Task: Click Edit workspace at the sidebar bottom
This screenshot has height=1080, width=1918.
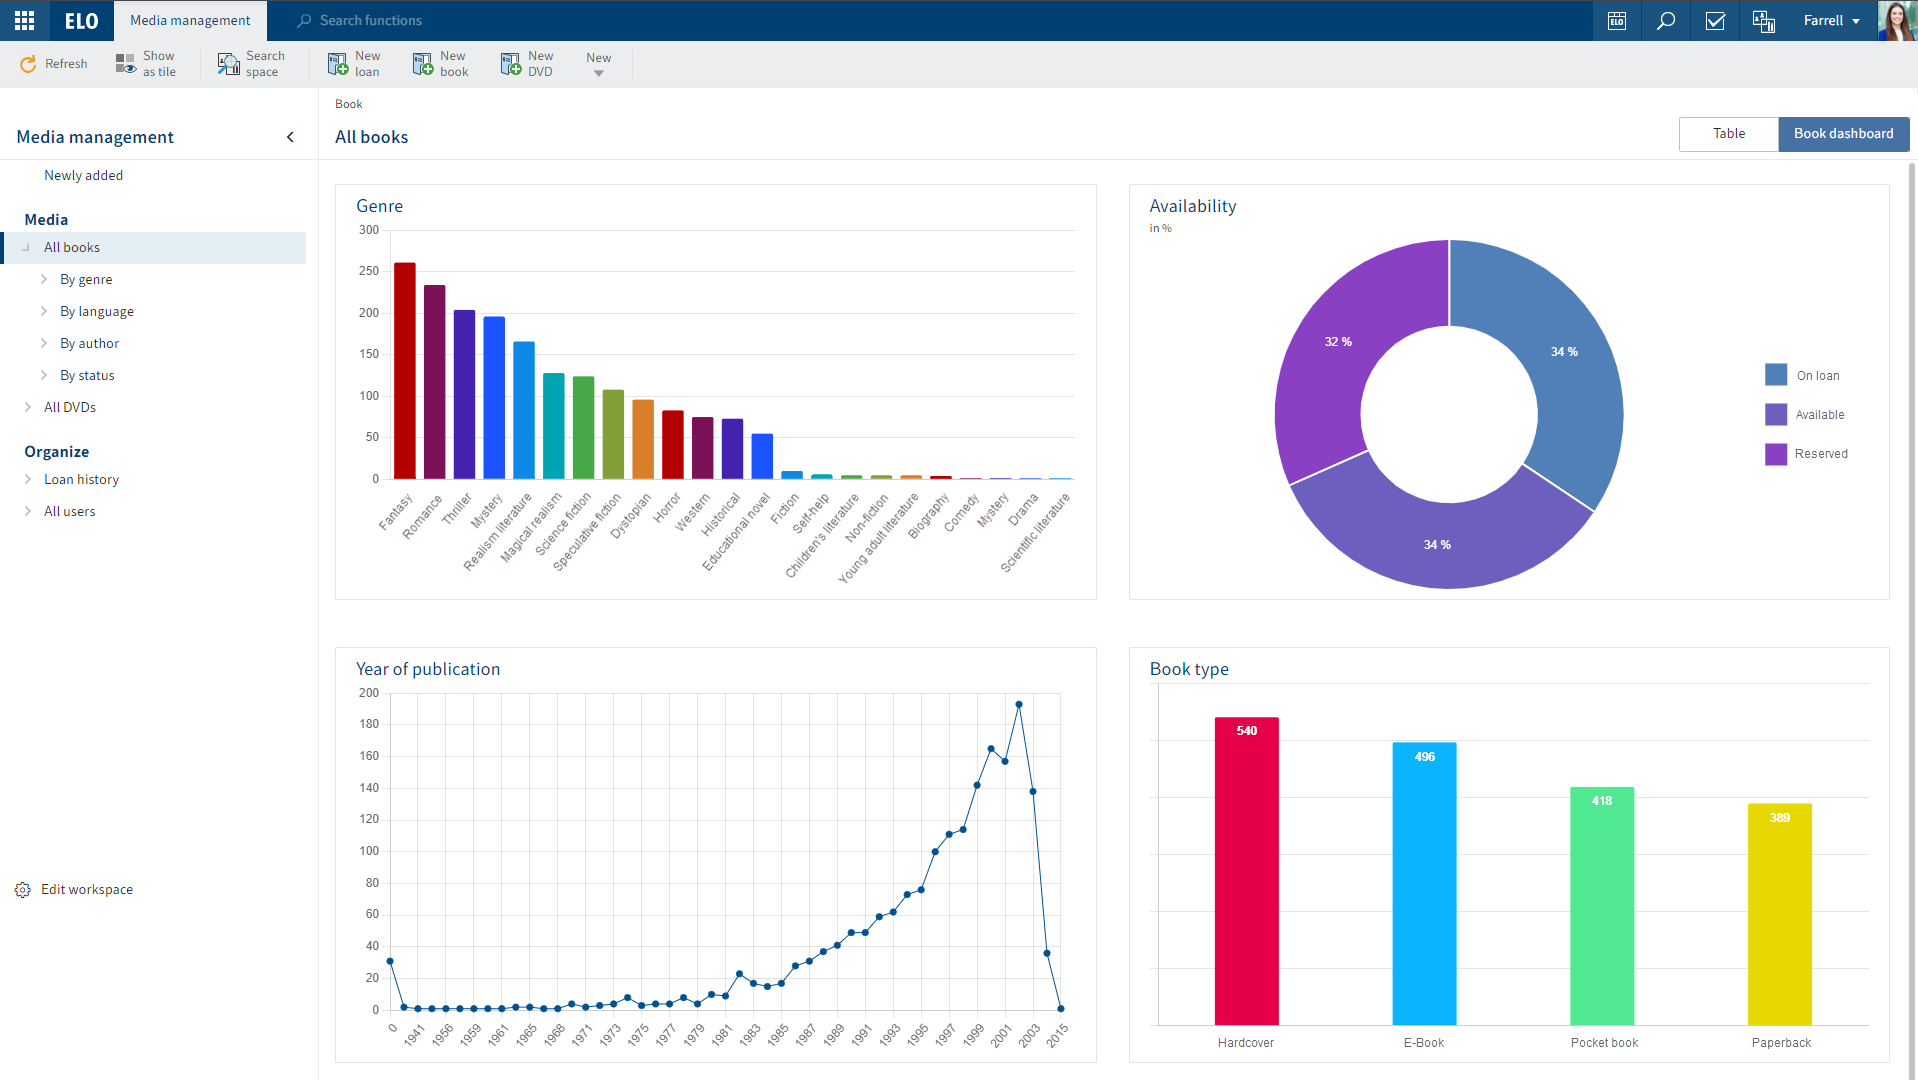Action: click(87, 889)
